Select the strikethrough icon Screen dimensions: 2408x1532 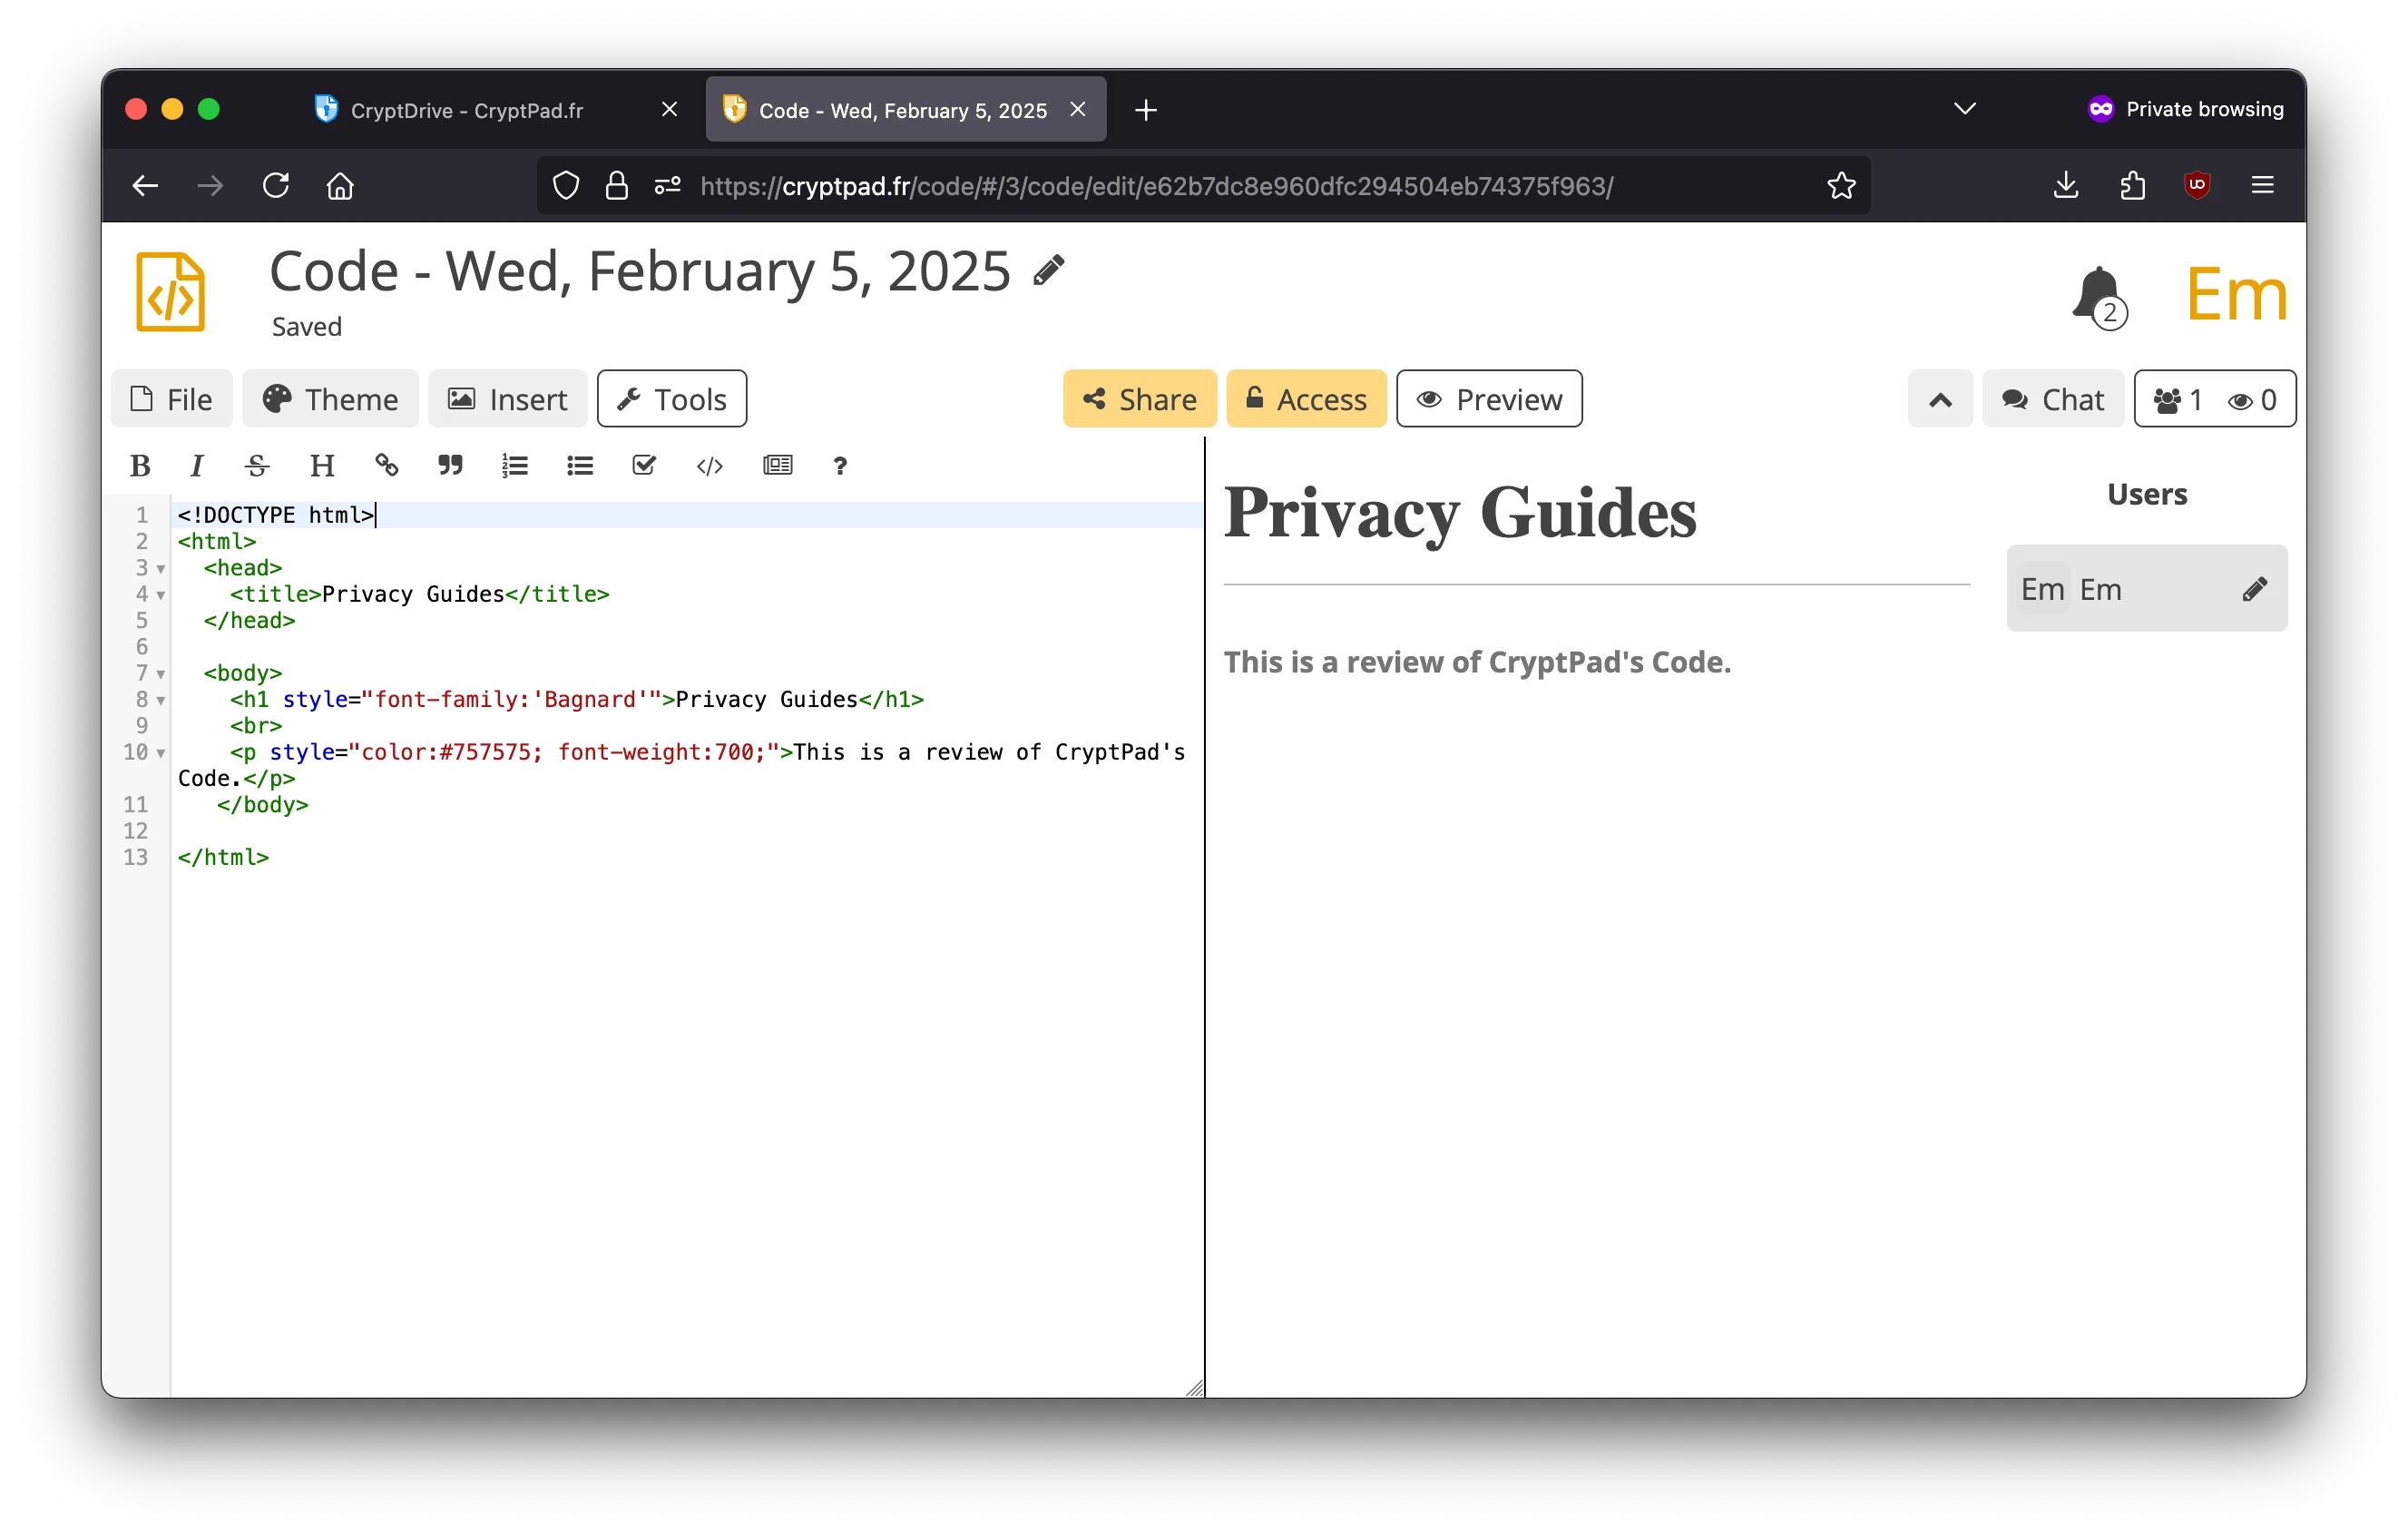(x=256, y=465)
